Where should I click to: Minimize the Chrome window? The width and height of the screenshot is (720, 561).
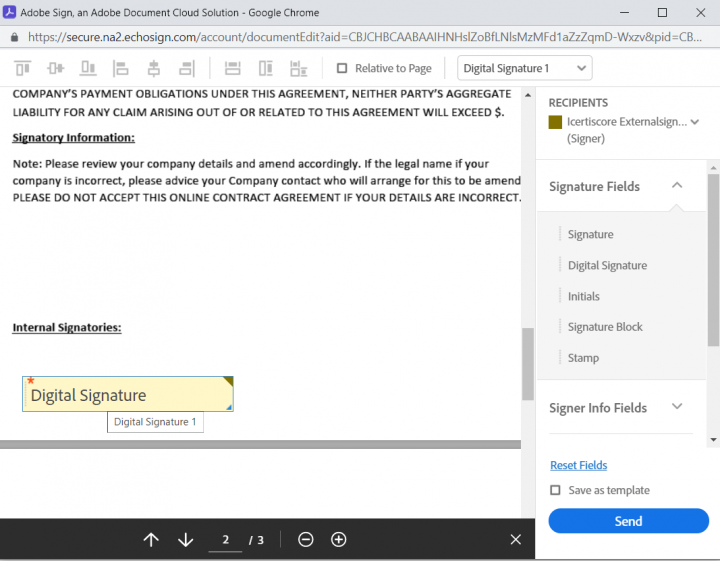624,13
